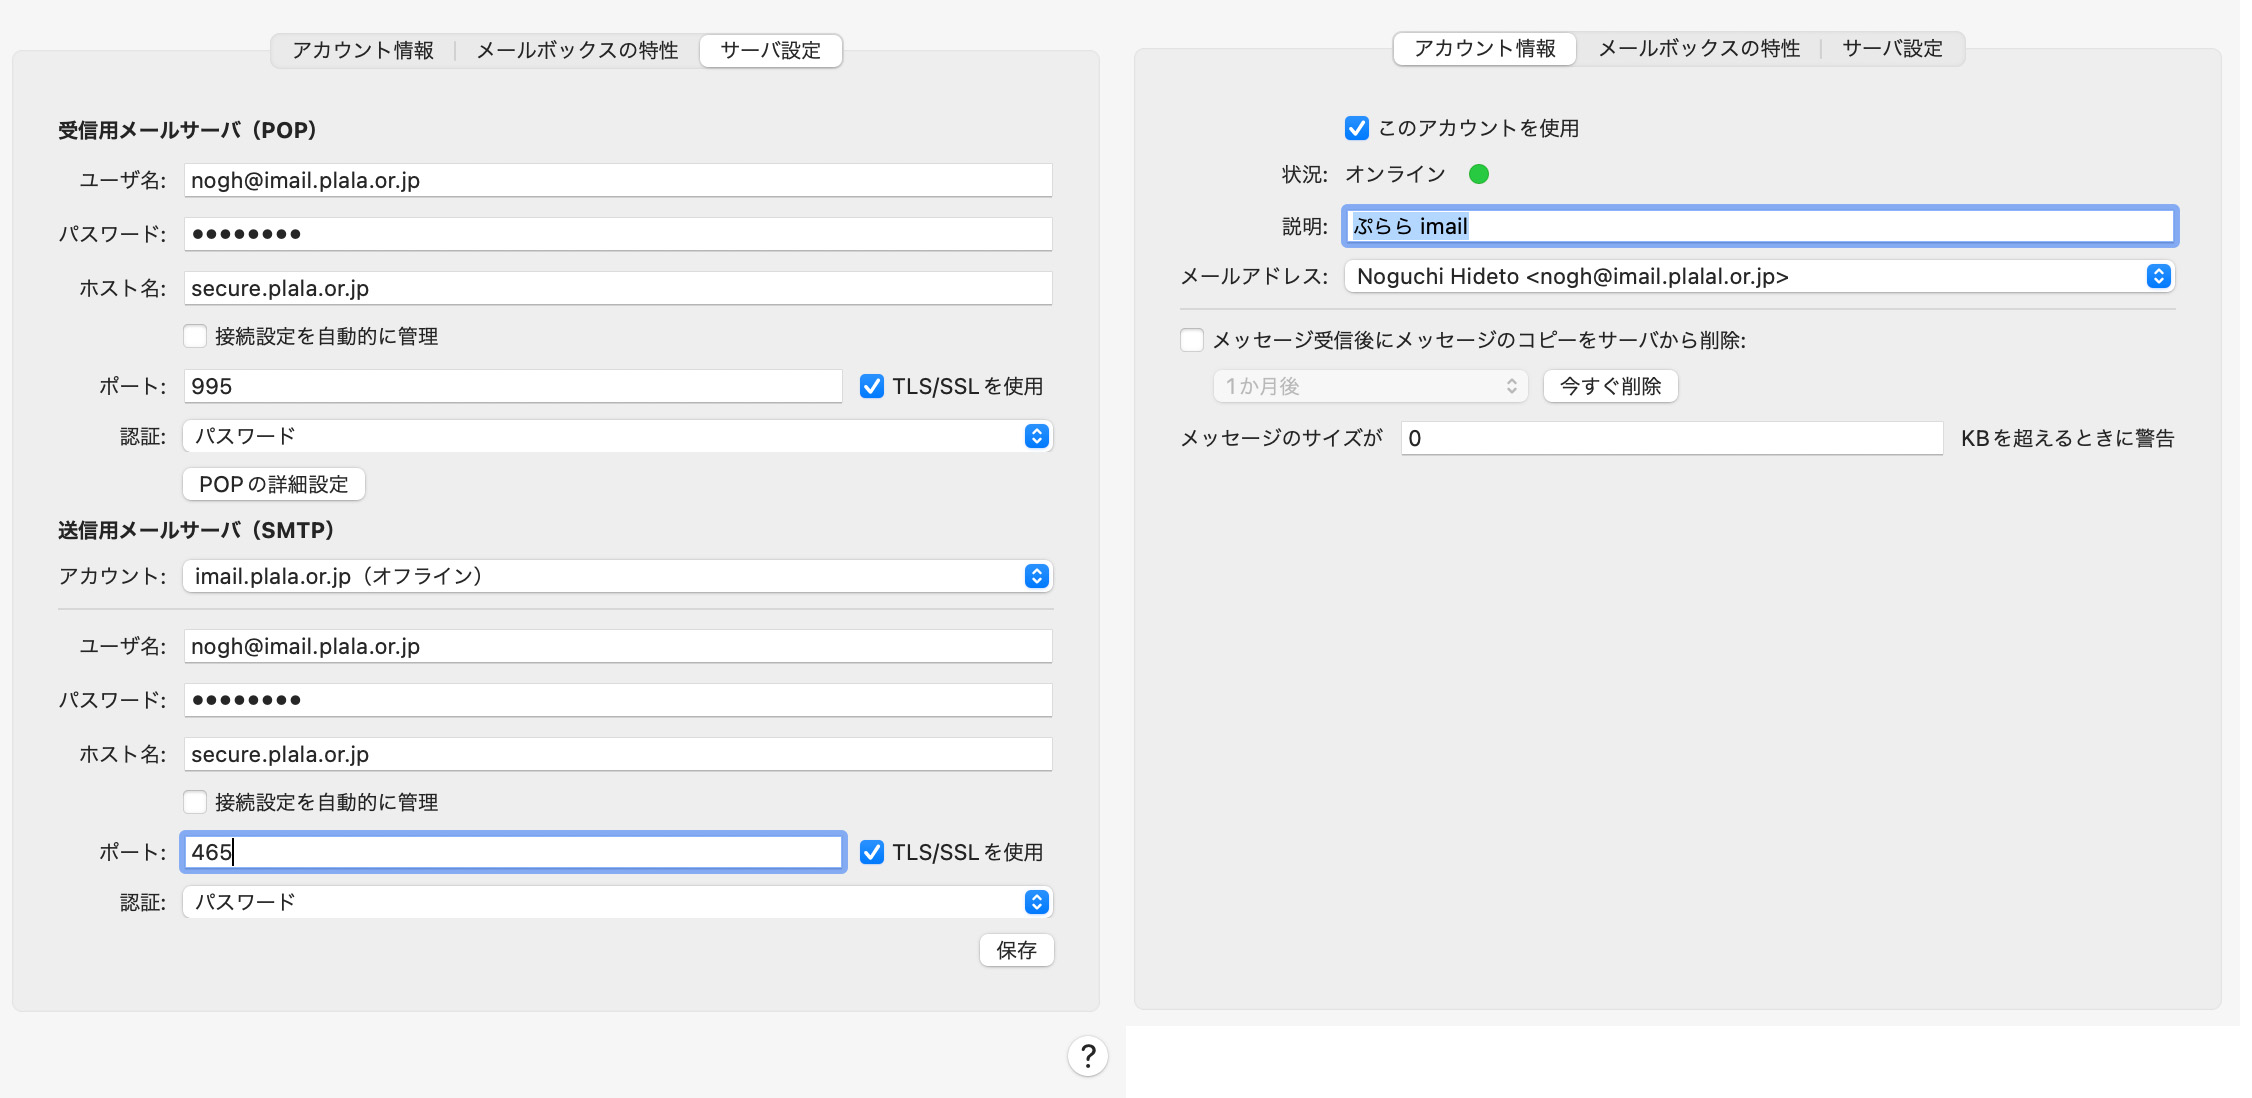Click the help question mark button
The width and height of the screenshot is (2252, 1098).
click(x=1088, y=1056)
